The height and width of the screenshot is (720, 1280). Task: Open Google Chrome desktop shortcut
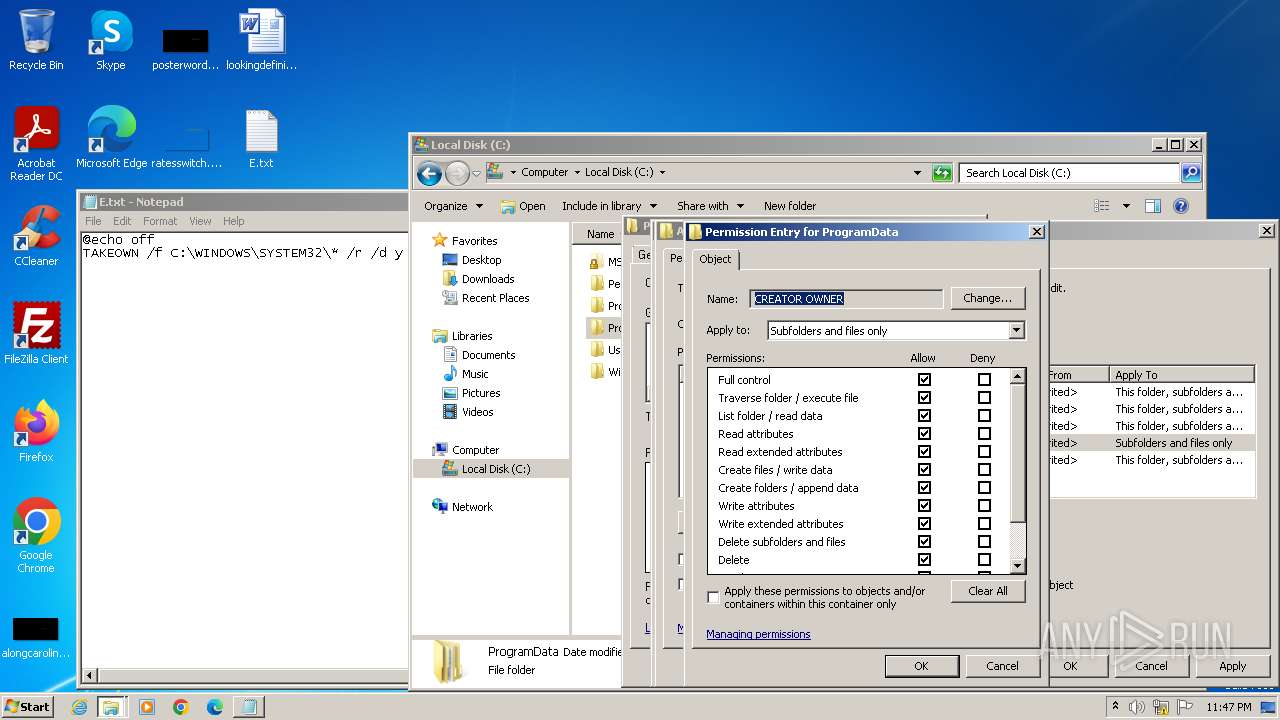36,535
